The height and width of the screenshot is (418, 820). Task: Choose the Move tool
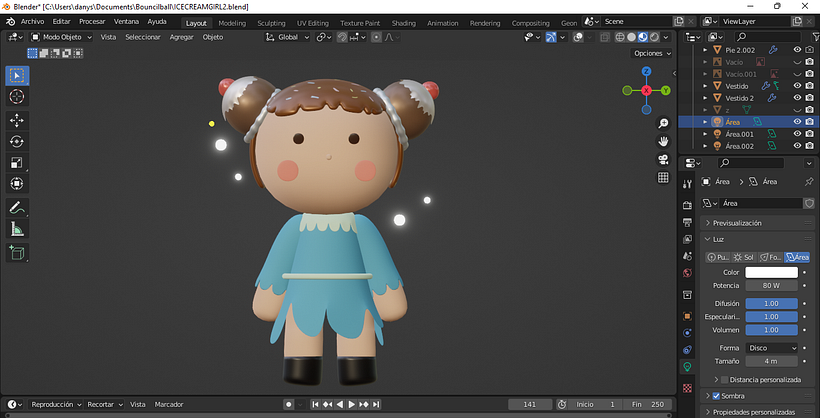(x=17, y=121)
